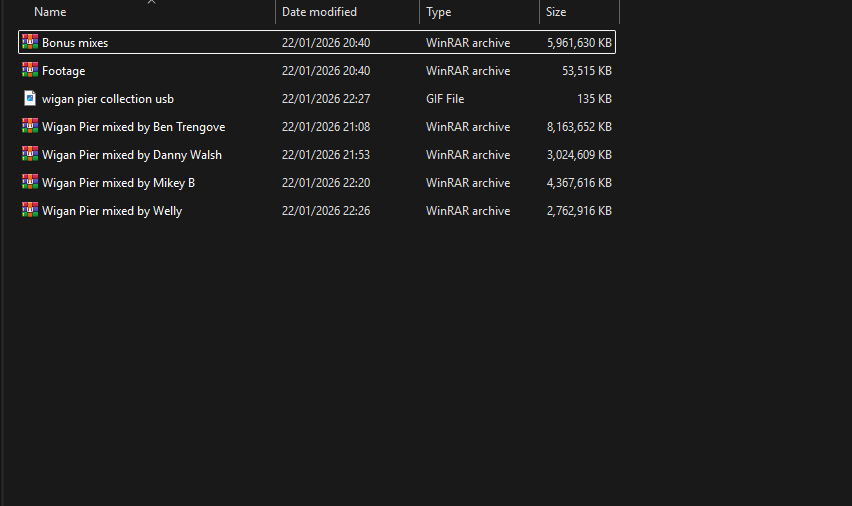The image size is (852, 506).
Task: Click WinRAR archive type in Footage row
Action: 468,71
